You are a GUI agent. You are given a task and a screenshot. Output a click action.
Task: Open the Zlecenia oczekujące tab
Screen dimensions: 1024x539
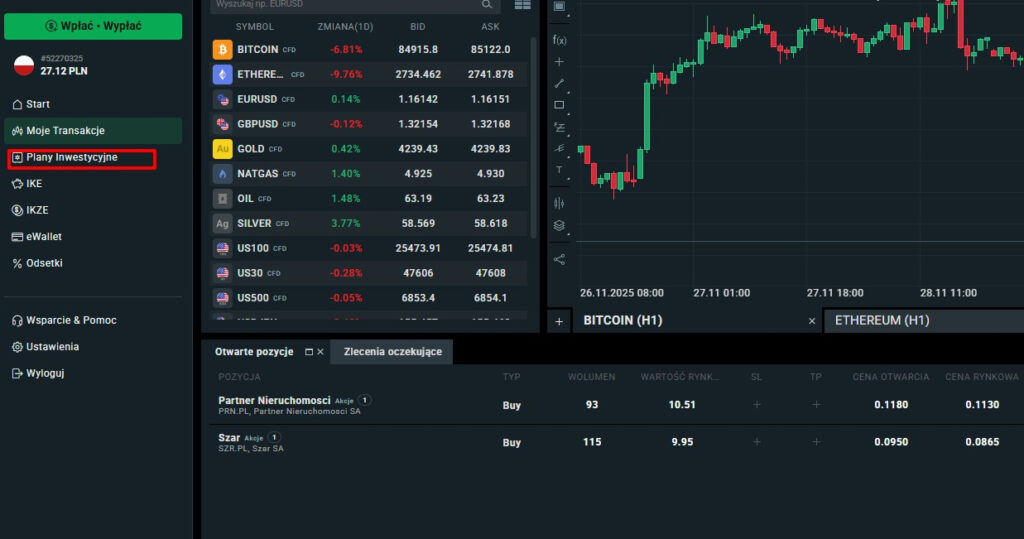click(392, 352)
